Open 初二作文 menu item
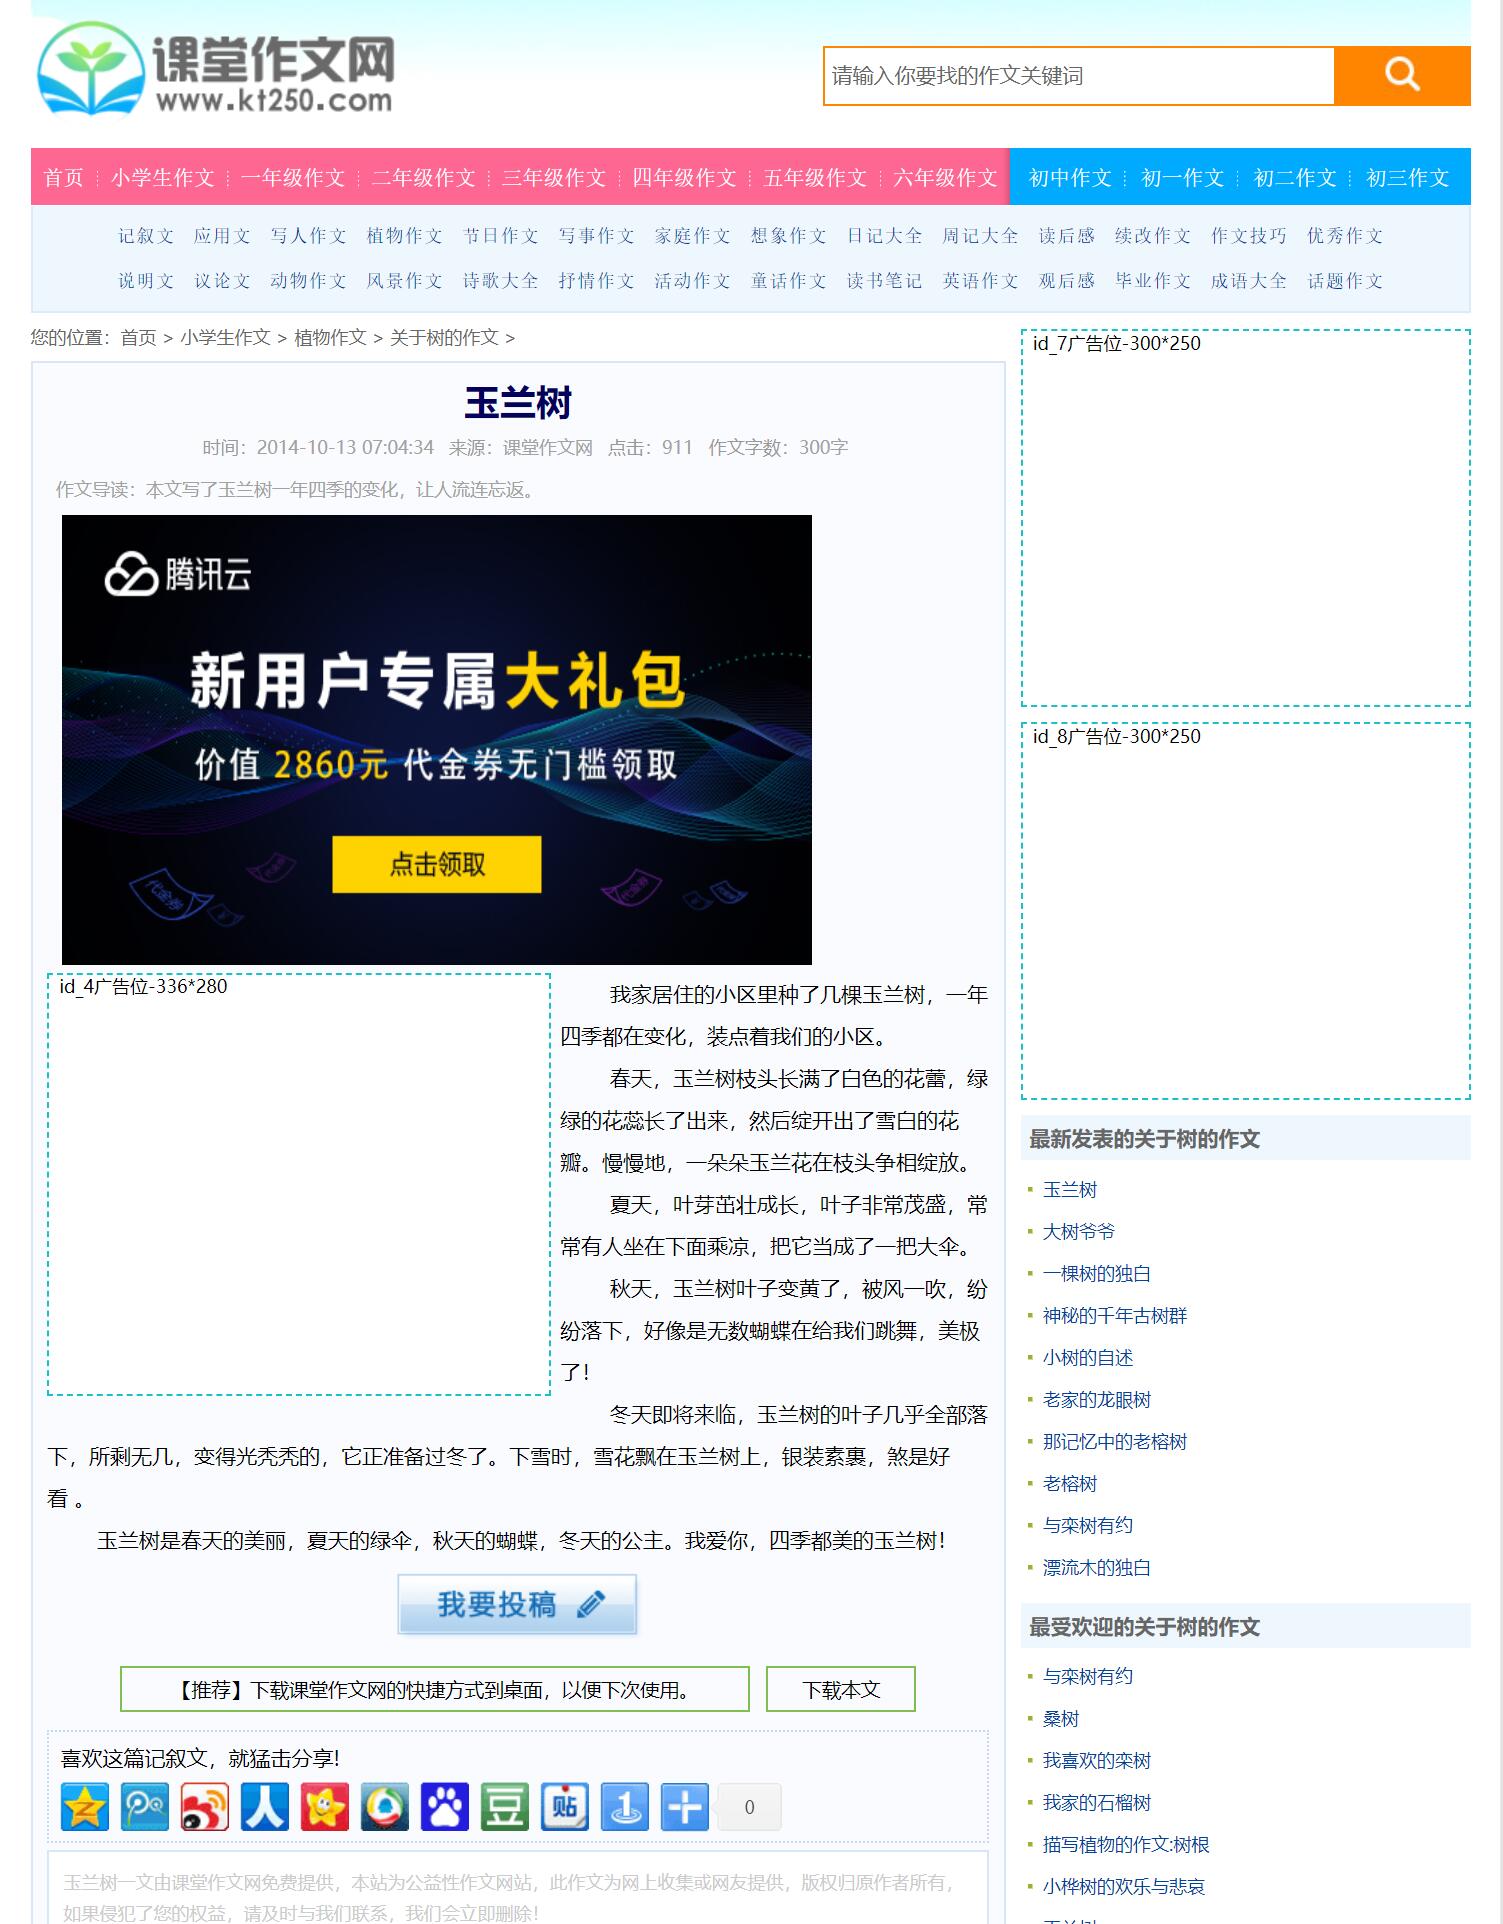The image size is (1503, 1924). point(1295,177)
